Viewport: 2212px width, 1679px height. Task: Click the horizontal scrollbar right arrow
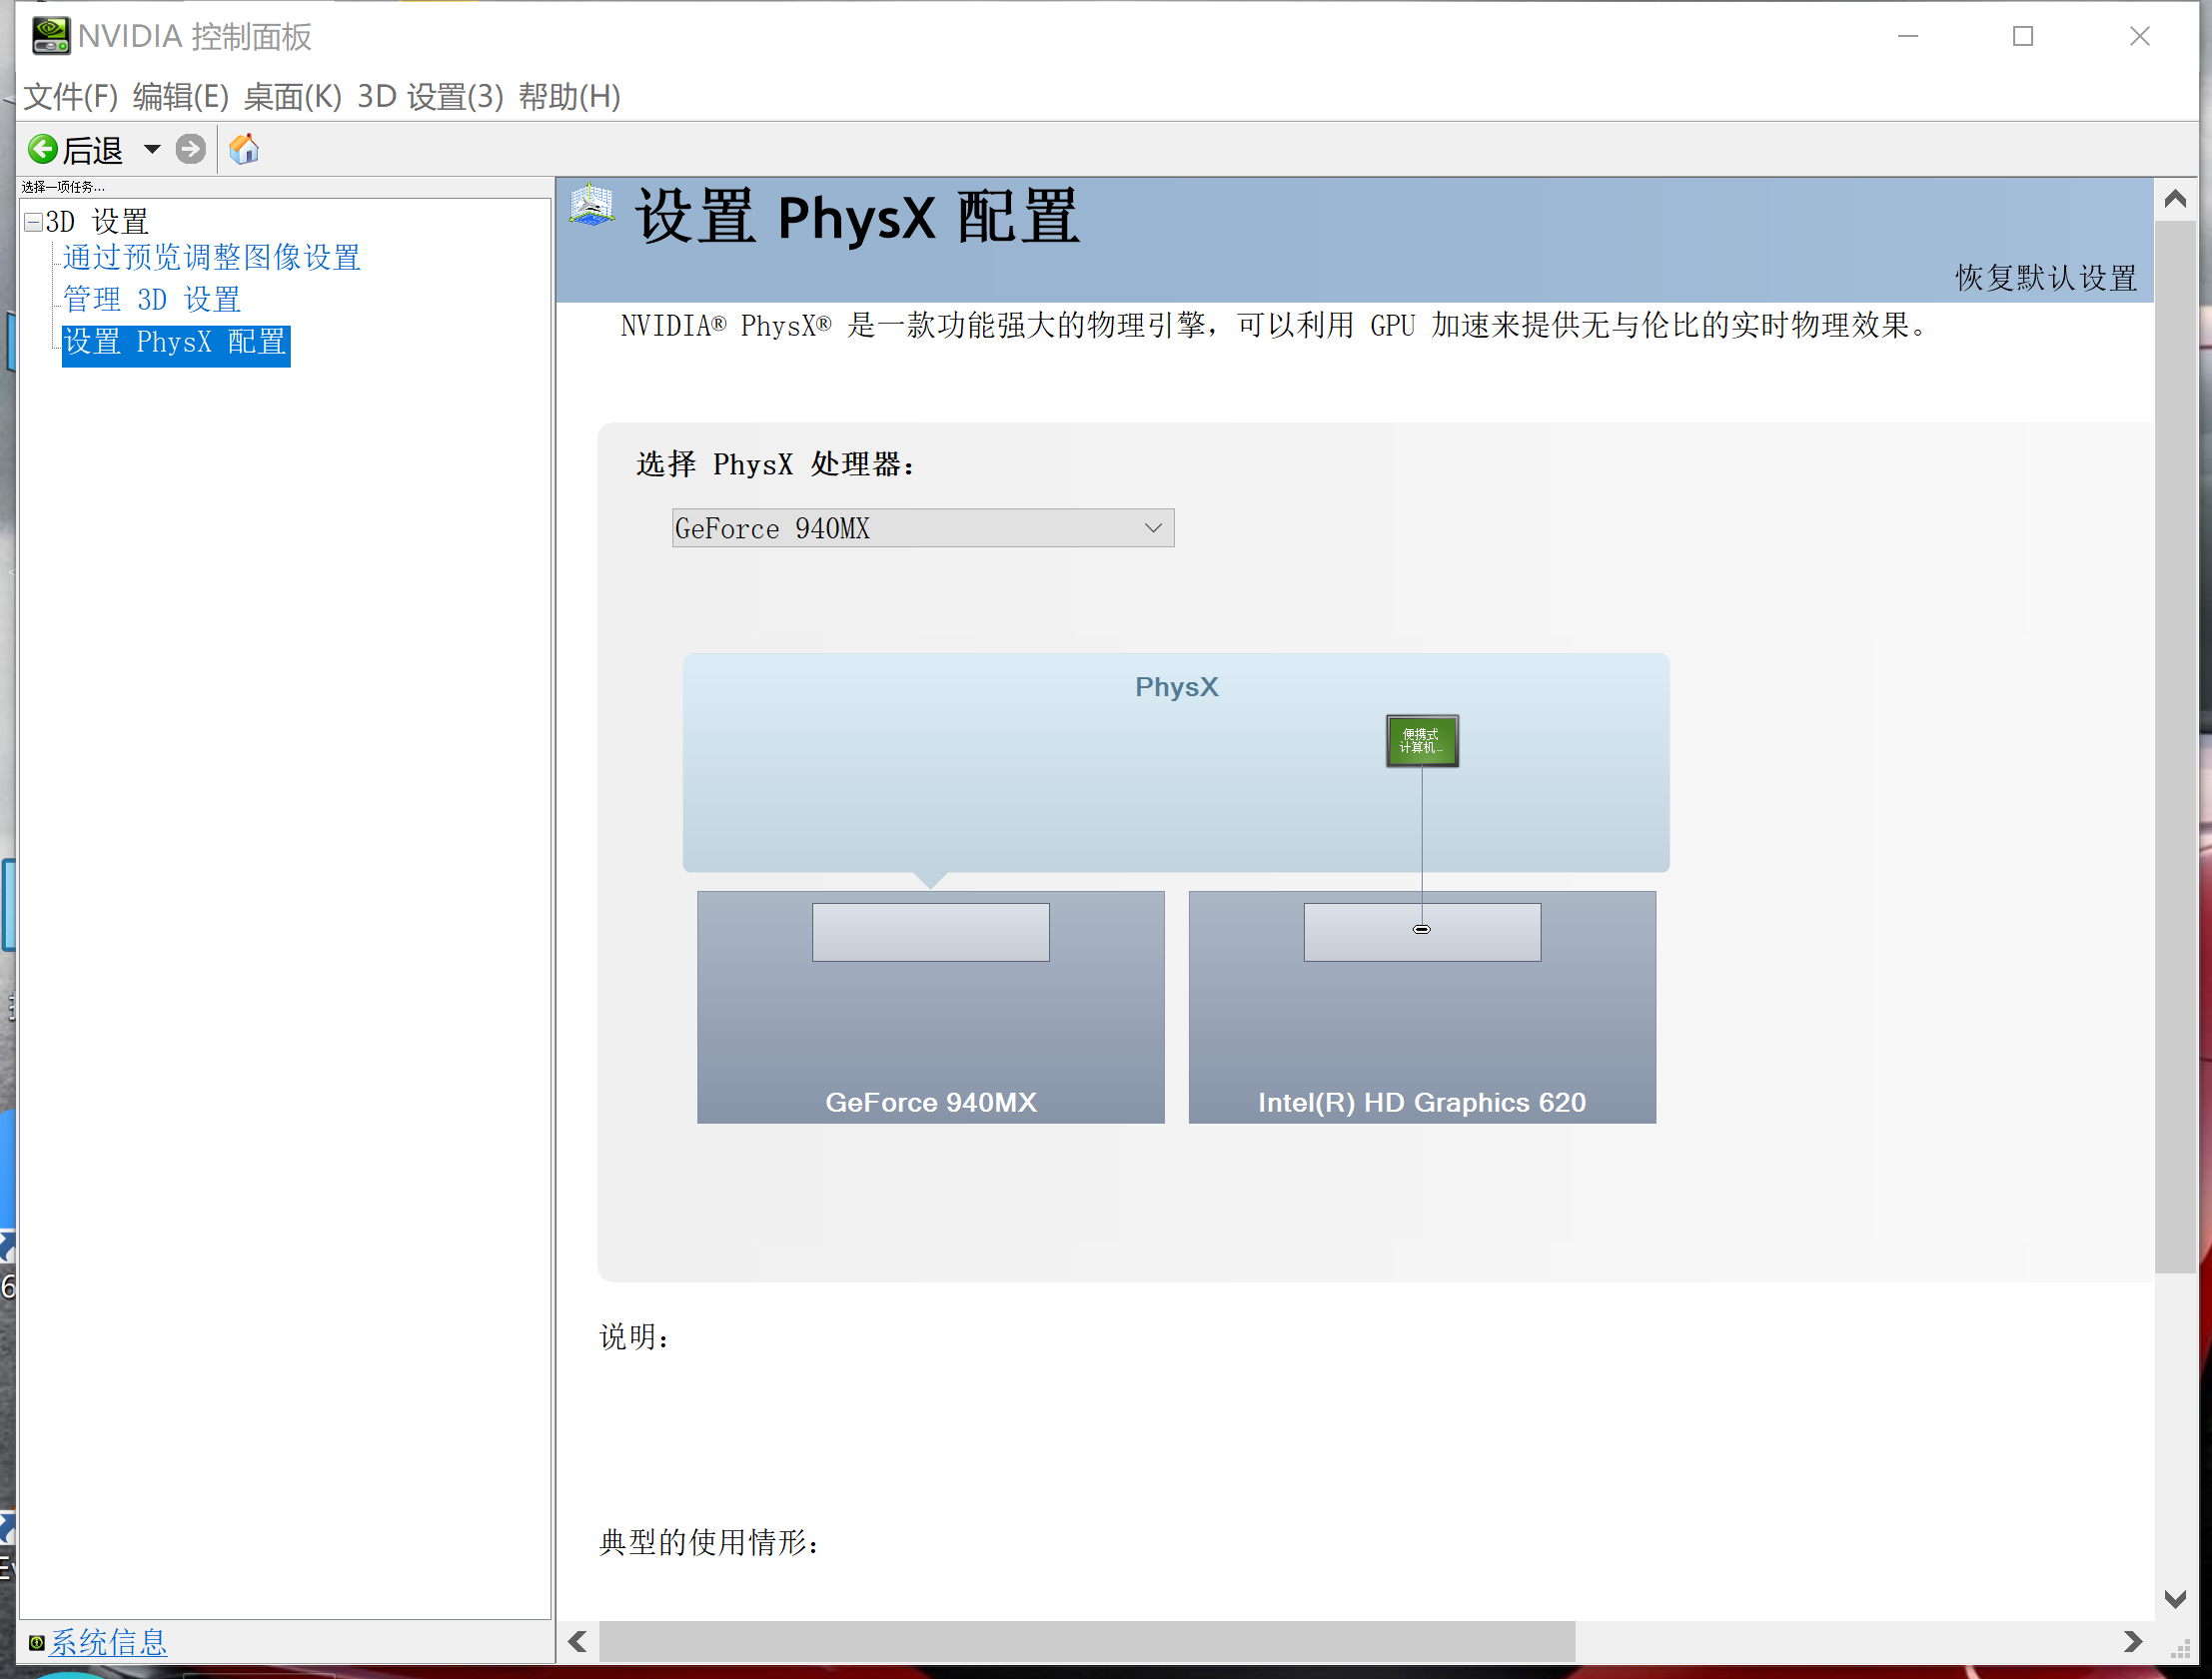click(x=2132, y=1641)
